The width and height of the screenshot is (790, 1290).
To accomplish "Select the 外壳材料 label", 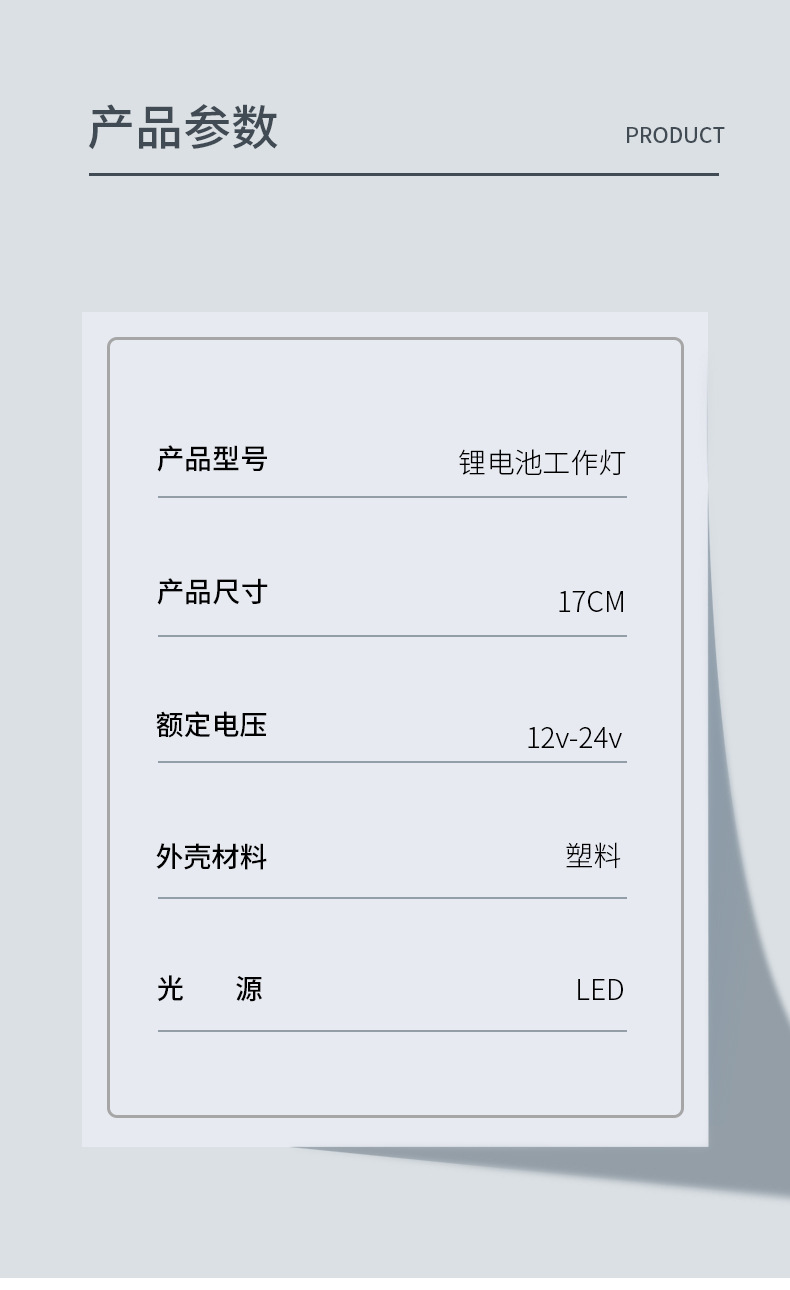I will (x=212, y=856).
